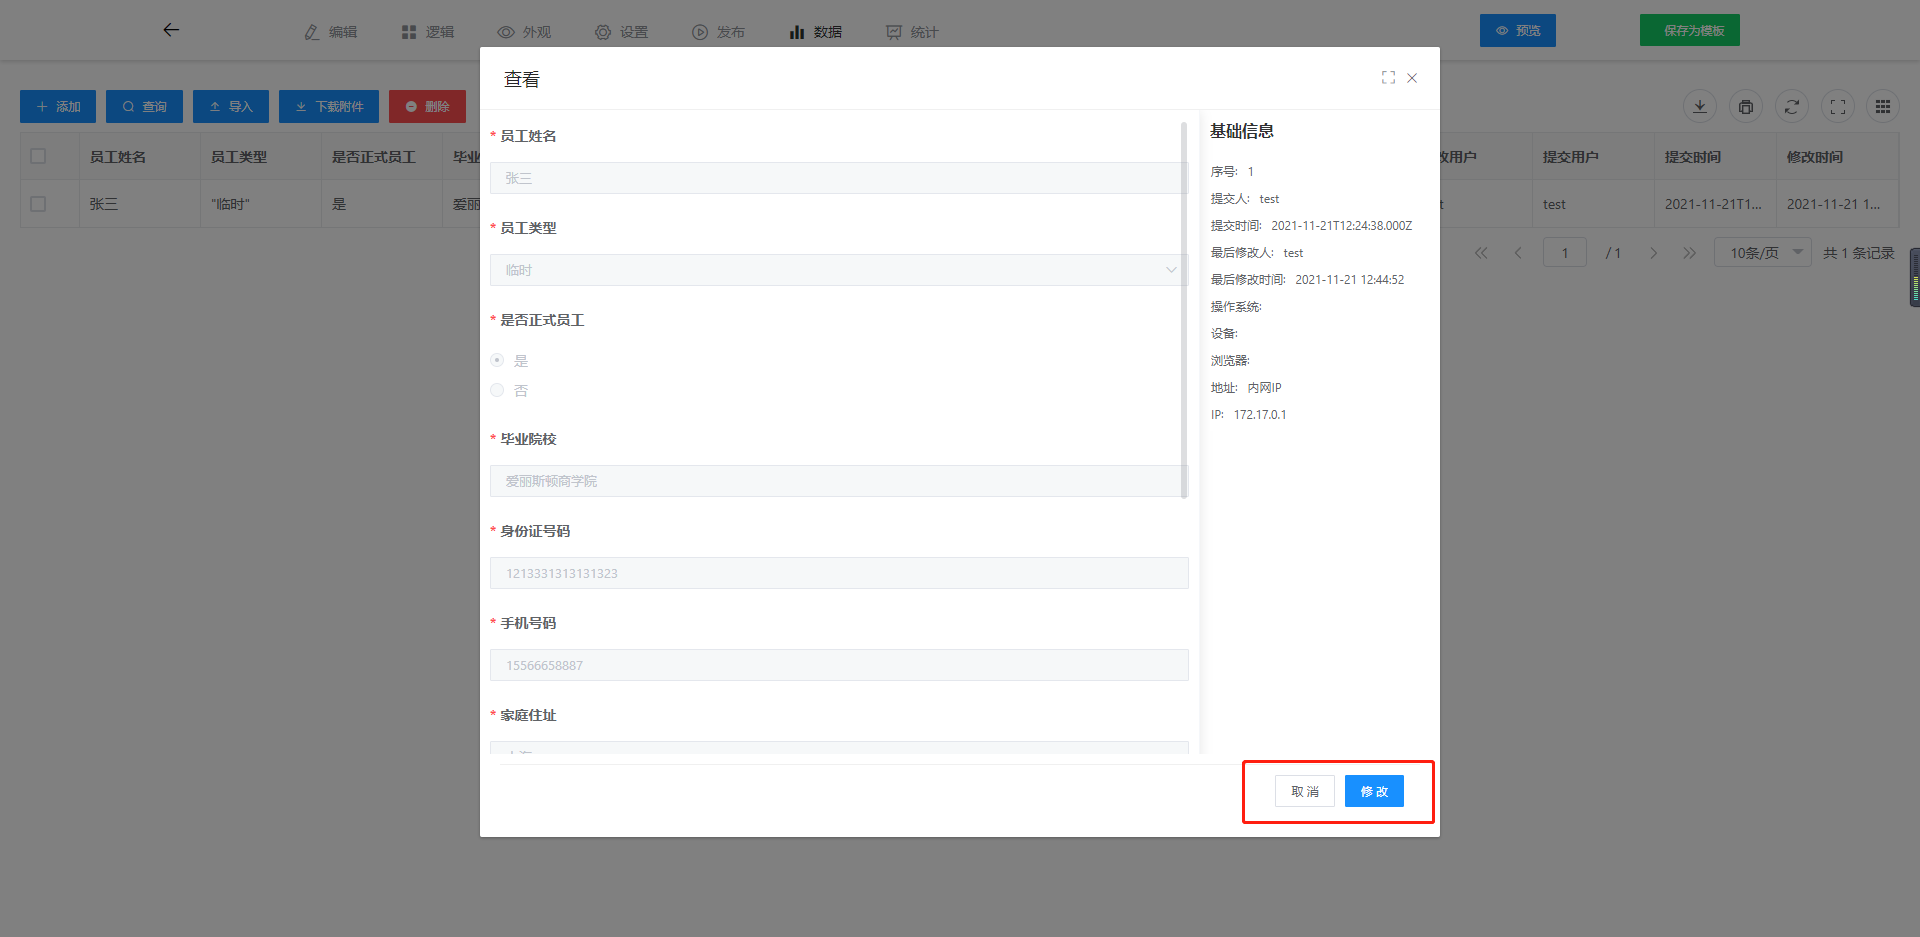The width and height of the screenshot is (1920, 937).
Task: Check the select-all header checkbox
Action: (38, 156)
